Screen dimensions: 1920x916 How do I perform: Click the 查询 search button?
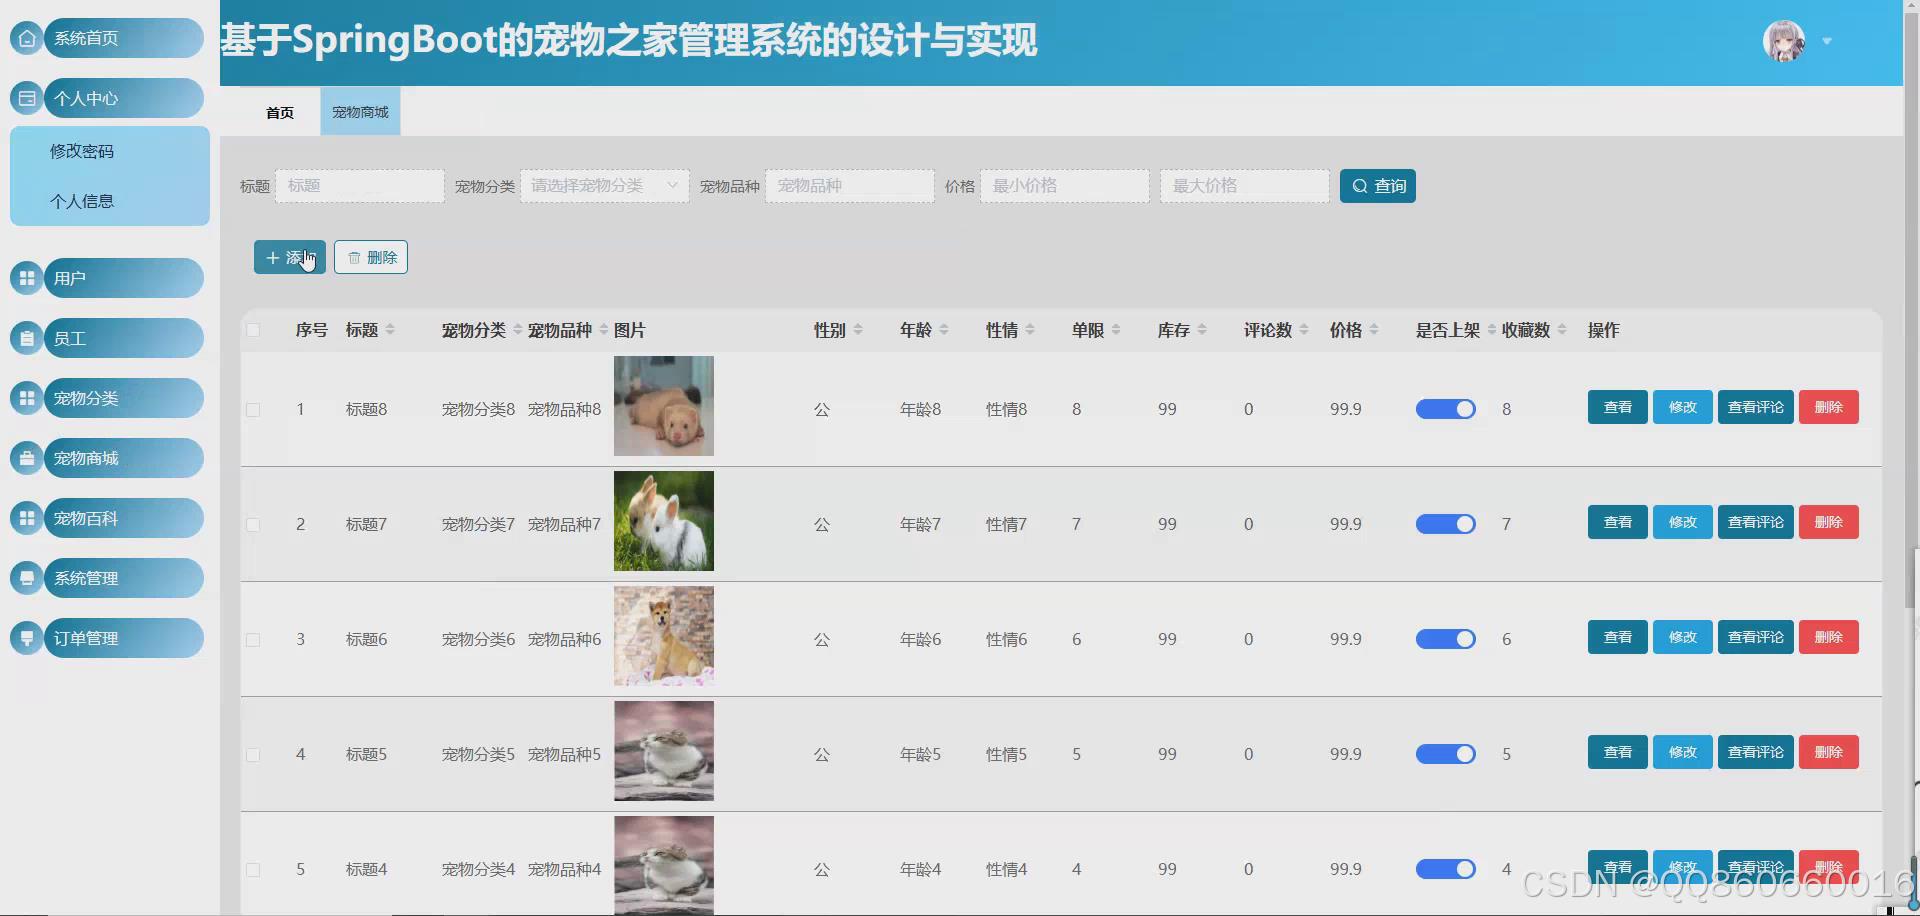click(x=1377, y=186)
